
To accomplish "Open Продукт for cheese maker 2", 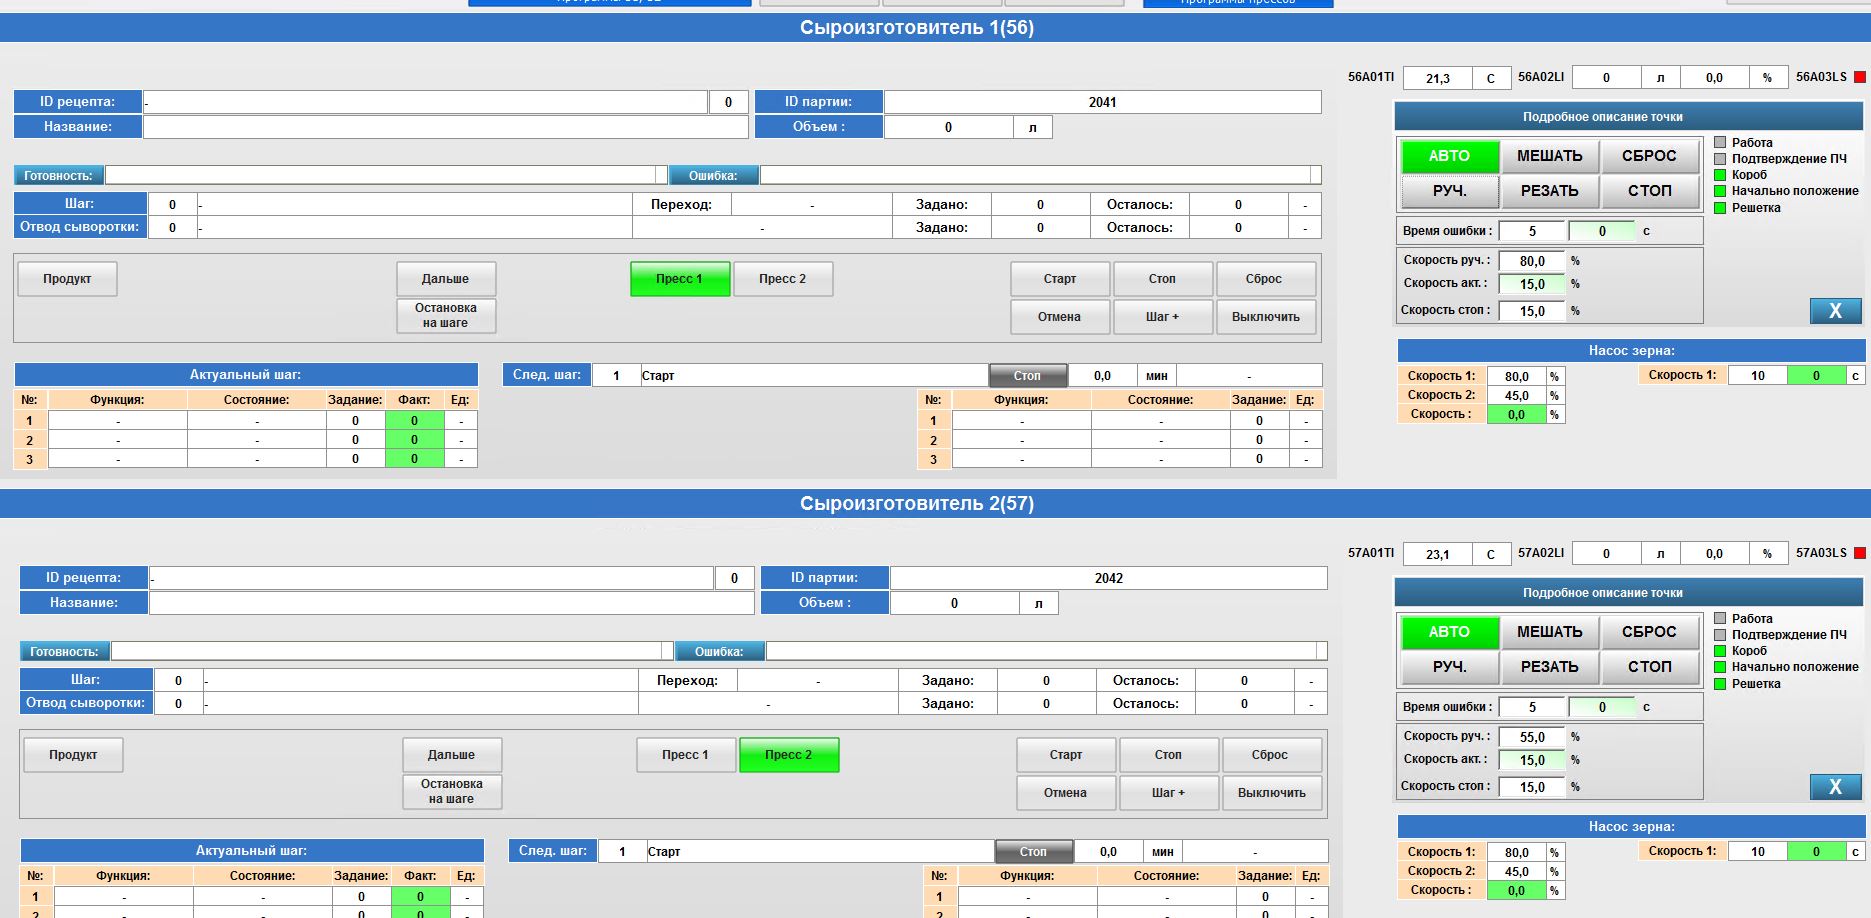I will pos(73,755).
